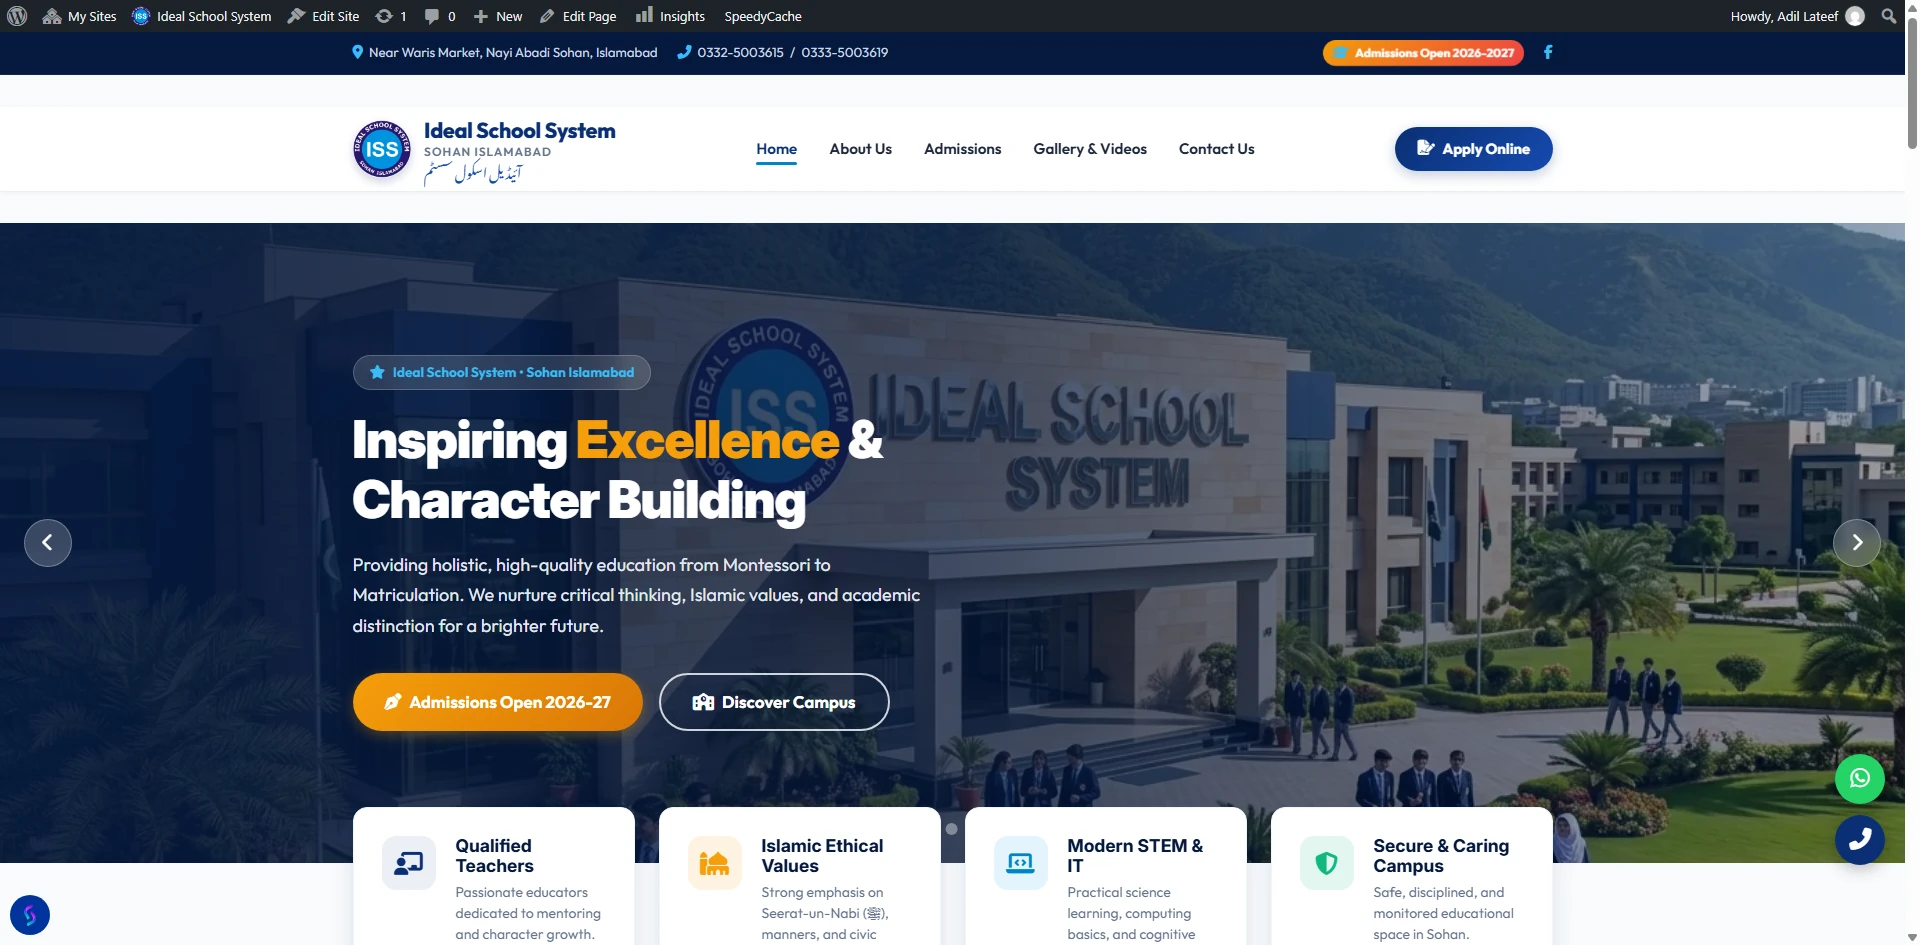The image size is (1920, 945).
Task: Click Discover Campus button
Action: tap(774, 702)
